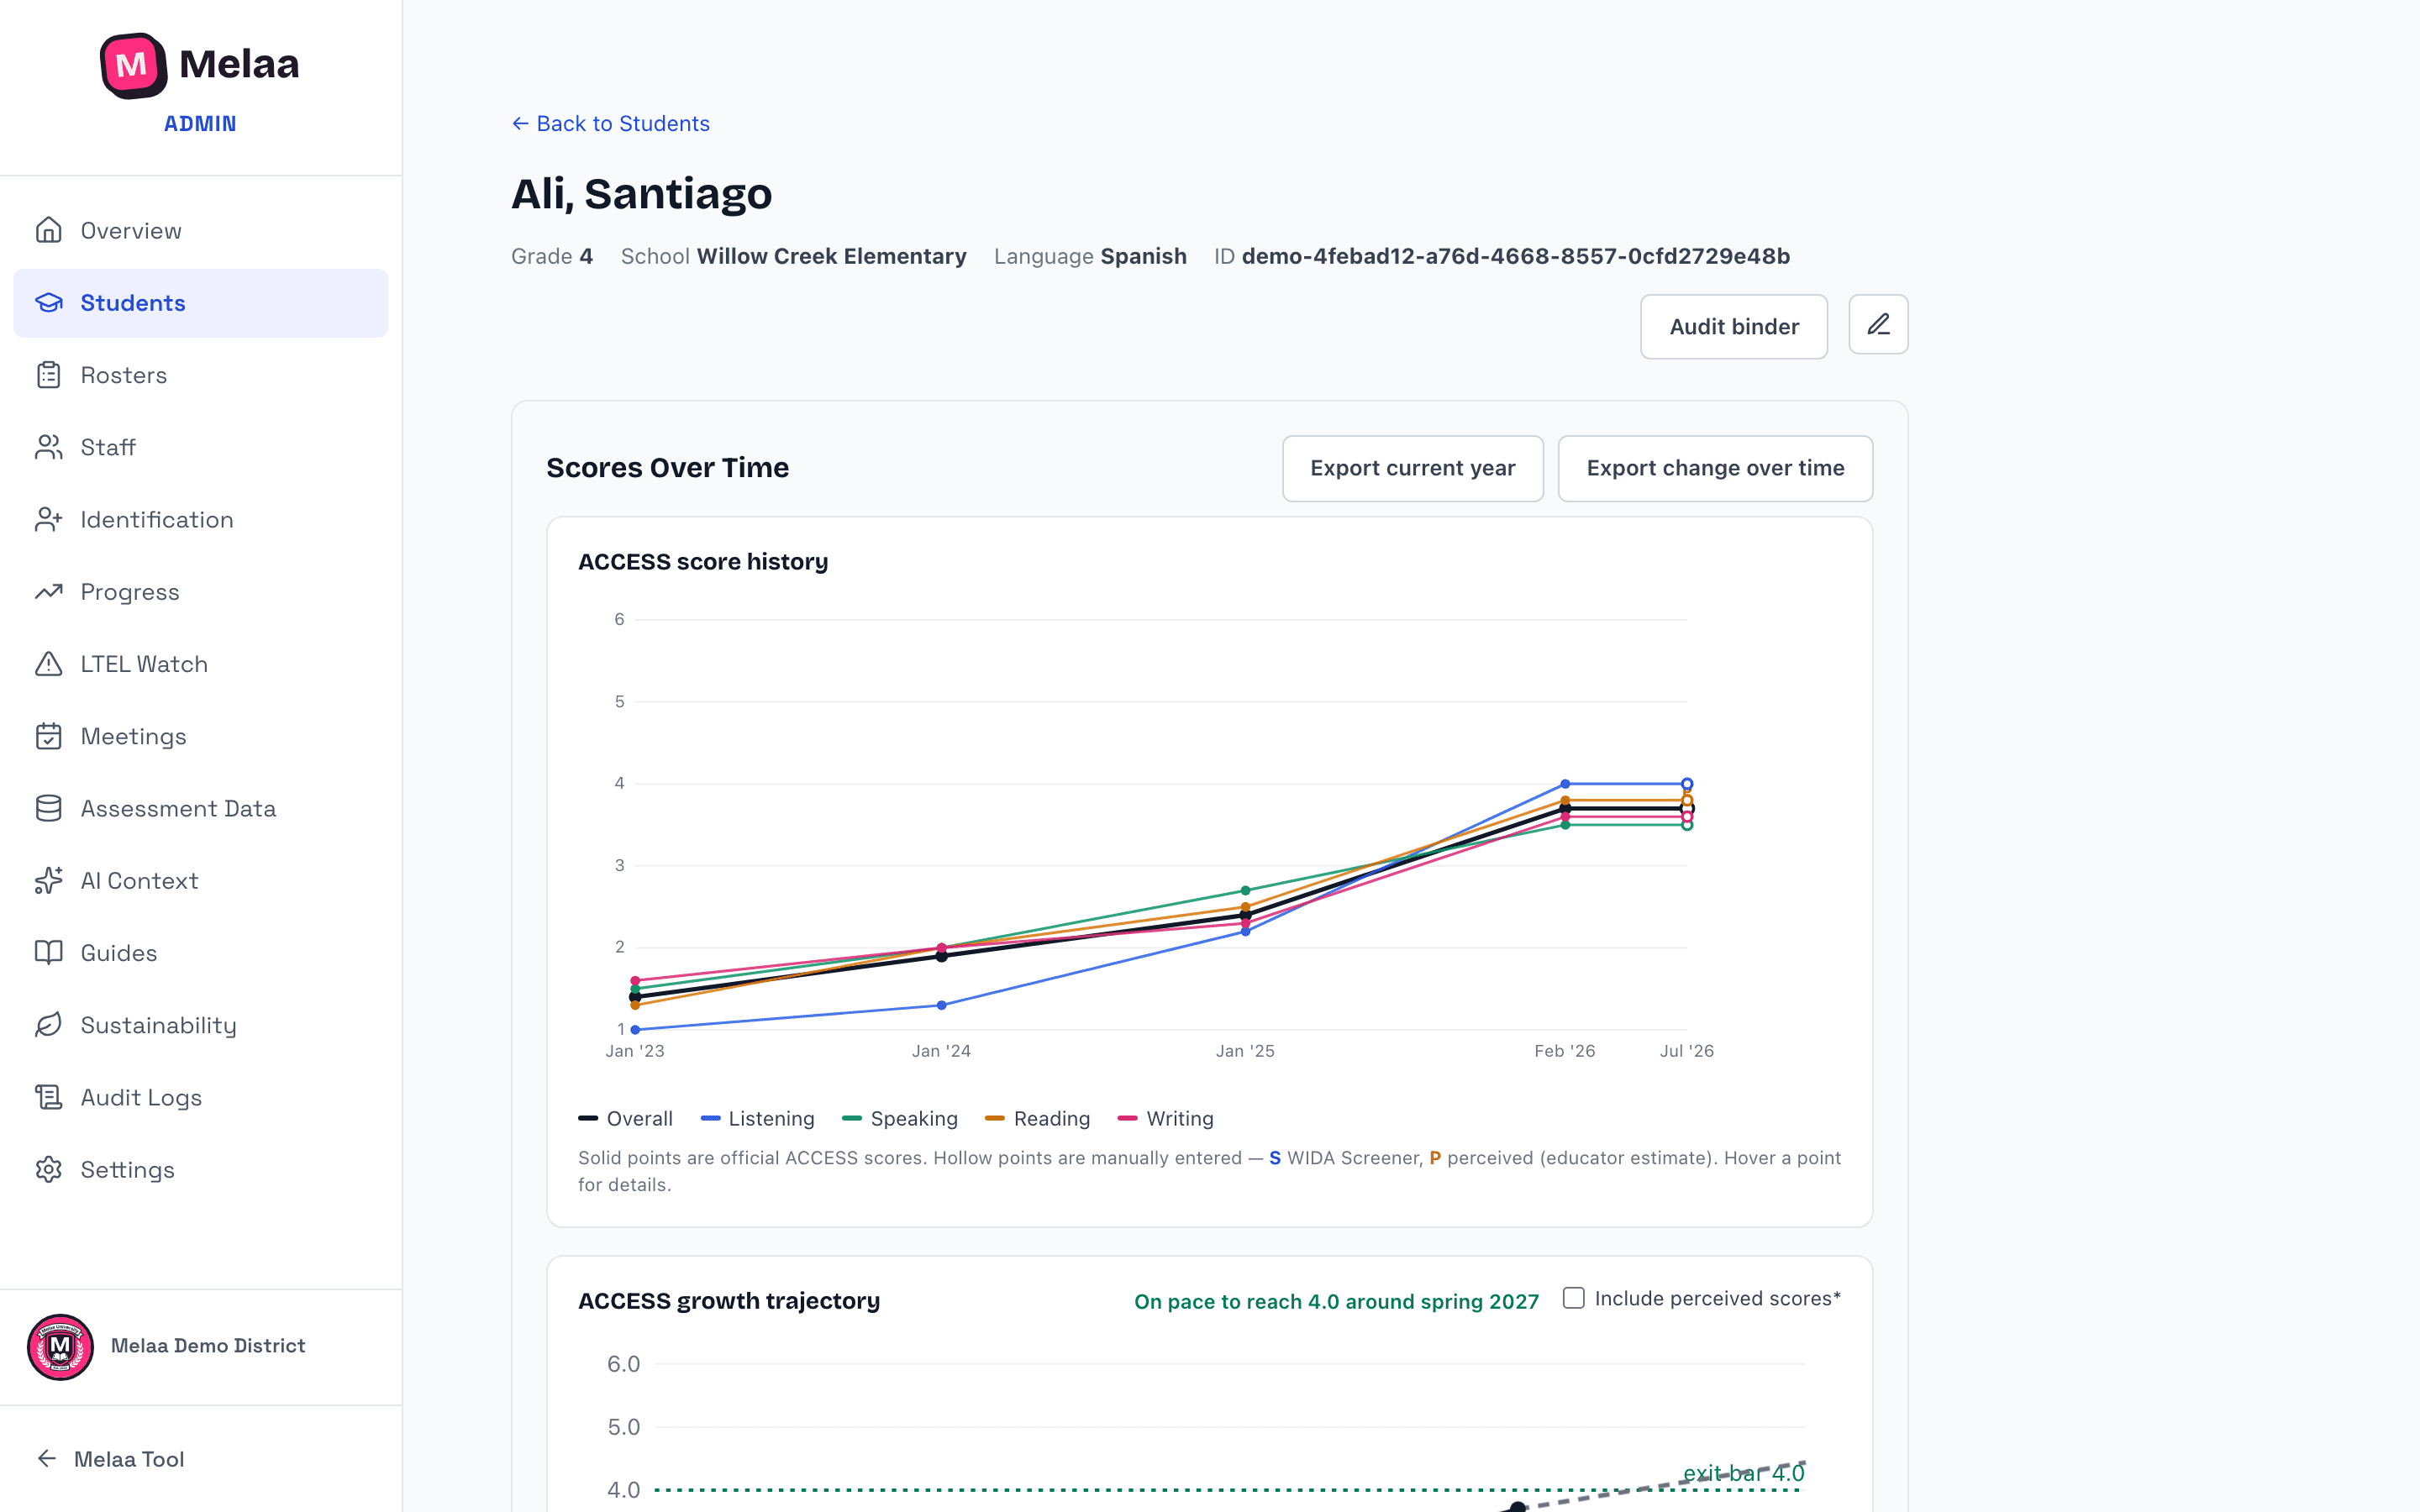
Task: Click the Listening data point at Jan '24
Action: click(941, 1005)
